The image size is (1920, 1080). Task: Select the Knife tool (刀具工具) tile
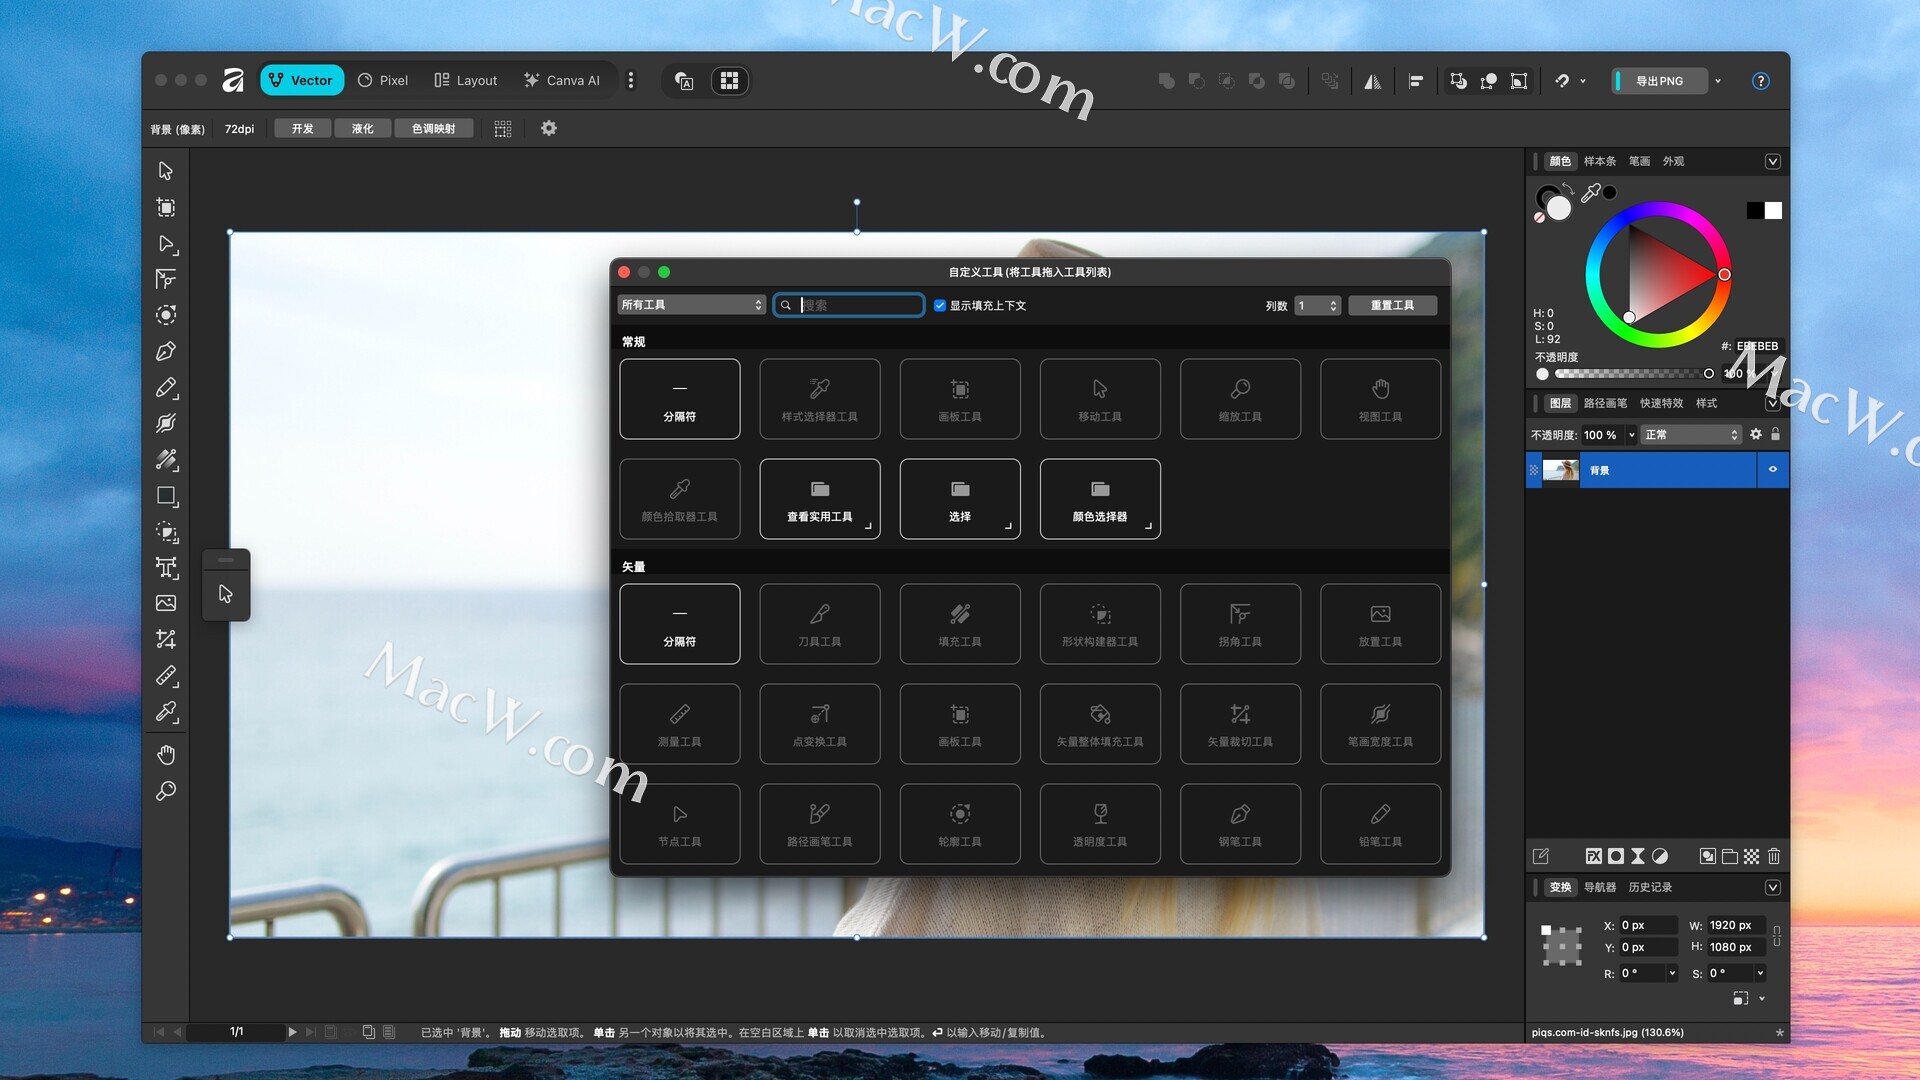819,623
